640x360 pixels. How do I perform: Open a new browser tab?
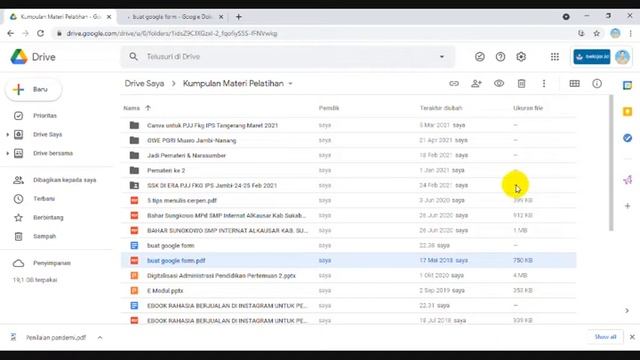(239, 17)
